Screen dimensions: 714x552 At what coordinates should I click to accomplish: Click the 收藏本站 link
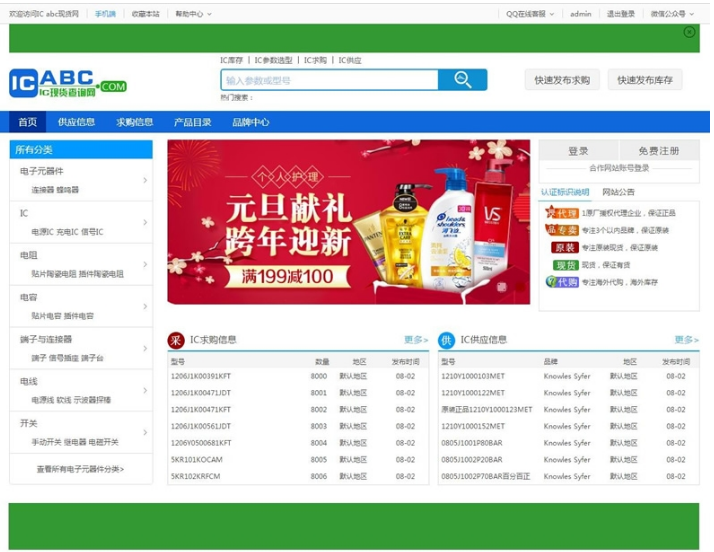146,14
